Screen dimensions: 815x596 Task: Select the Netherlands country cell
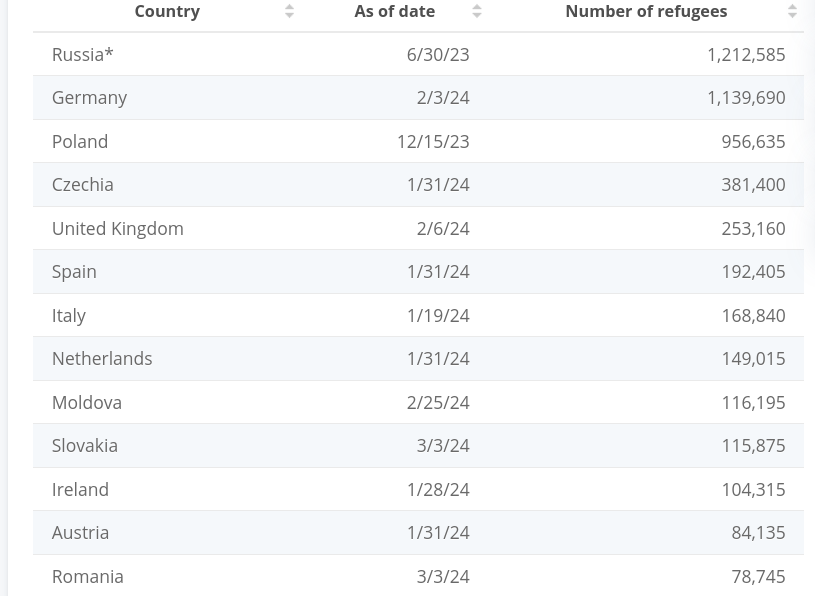pyautogui.click(x=102, y=358)
